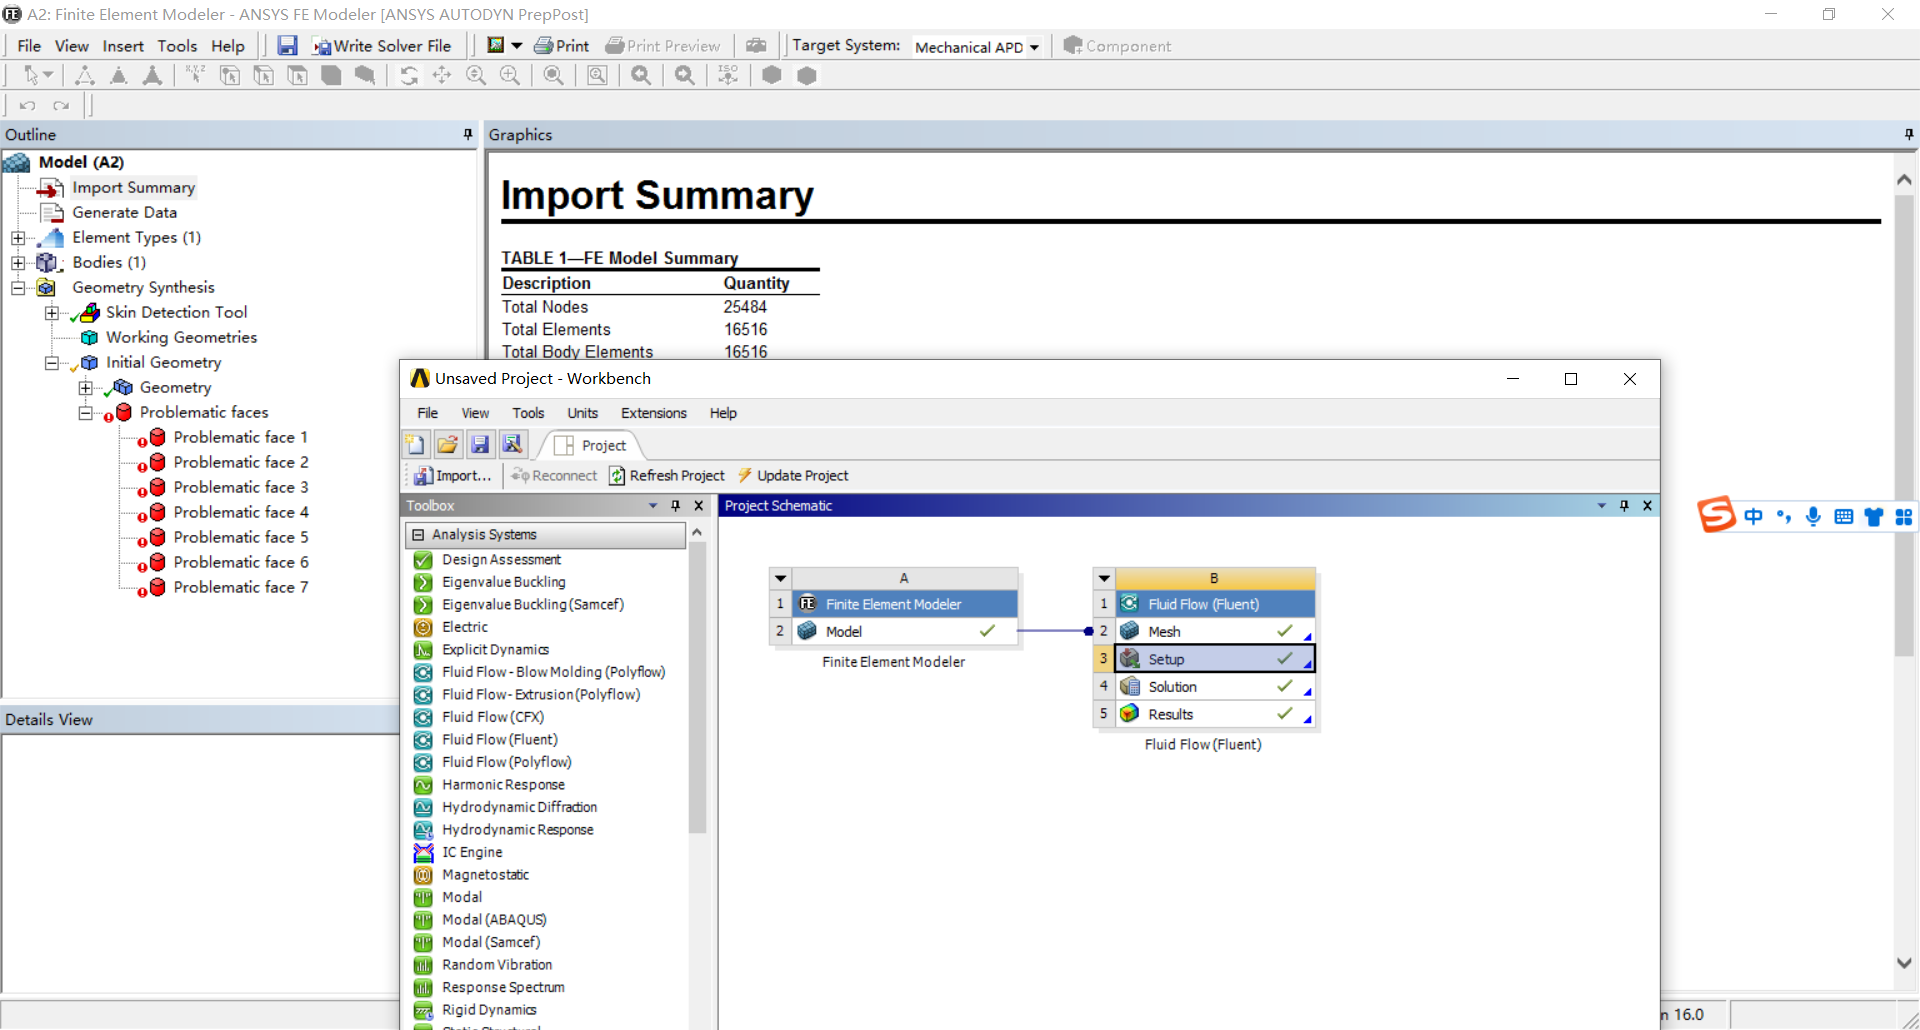Collapse the Initial Geometry node
The height and width of the screenshot is (1030, 1920).
tap(52, 363)
